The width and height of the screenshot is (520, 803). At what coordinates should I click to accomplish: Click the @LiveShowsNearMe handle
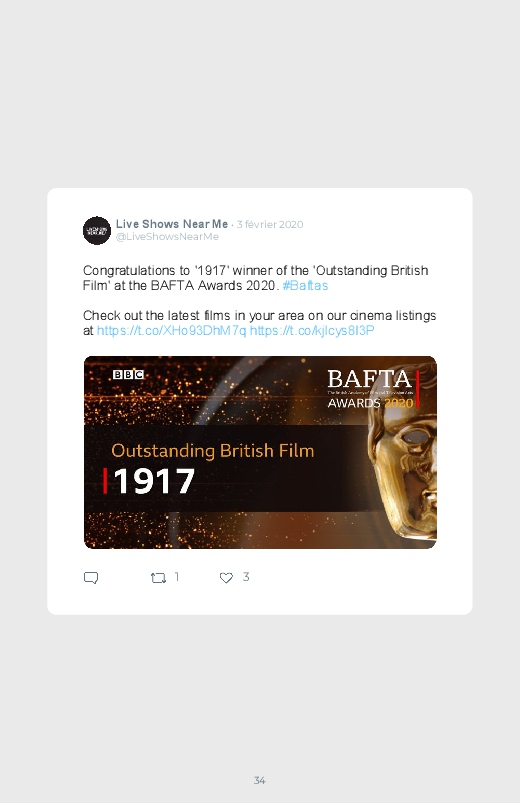click(168, 237)
